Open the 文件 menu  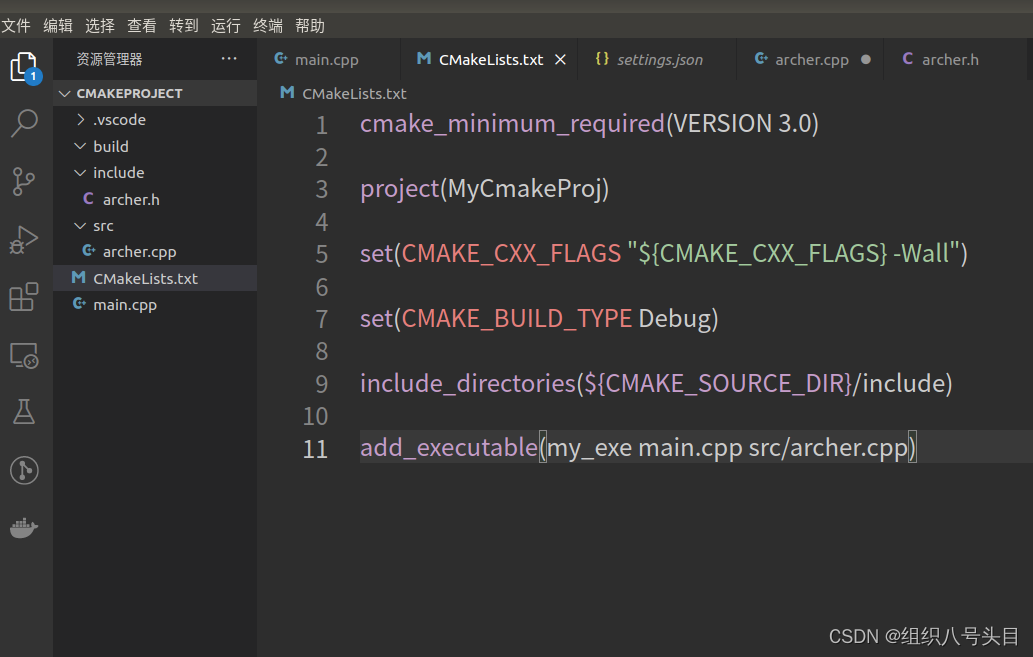[x=16, y=26]
